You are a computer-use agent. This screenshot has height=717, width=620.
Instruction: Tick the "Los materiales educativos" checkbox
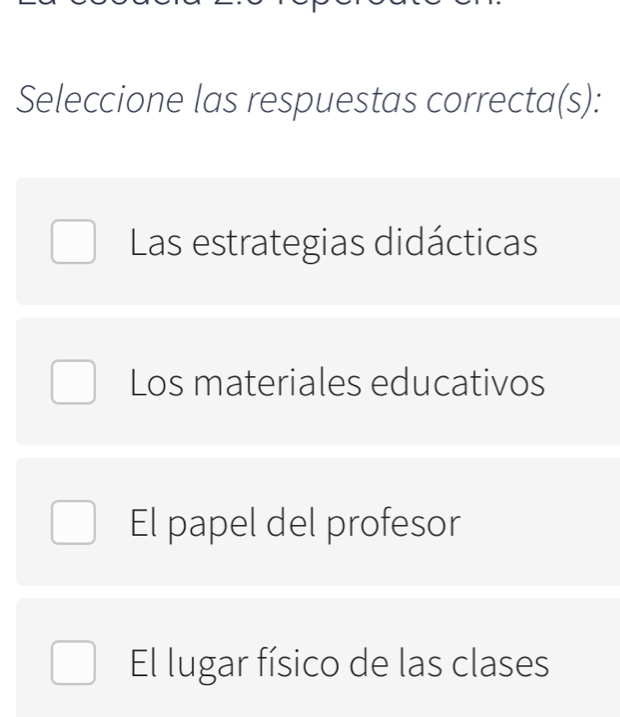(74, 382)
